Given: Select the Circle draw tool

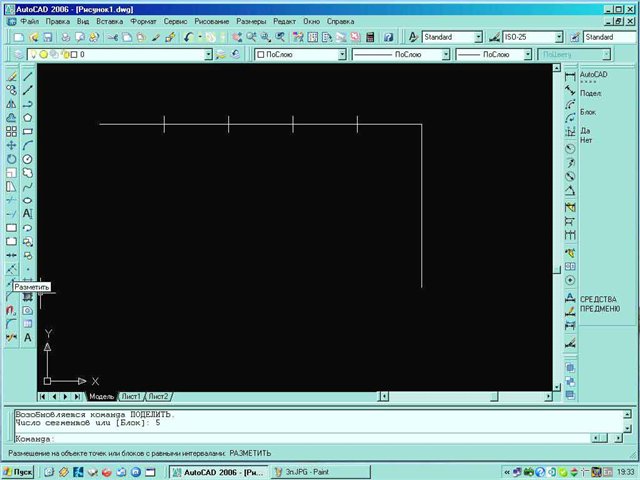Looking at the screenshot, I should point(28,159).
